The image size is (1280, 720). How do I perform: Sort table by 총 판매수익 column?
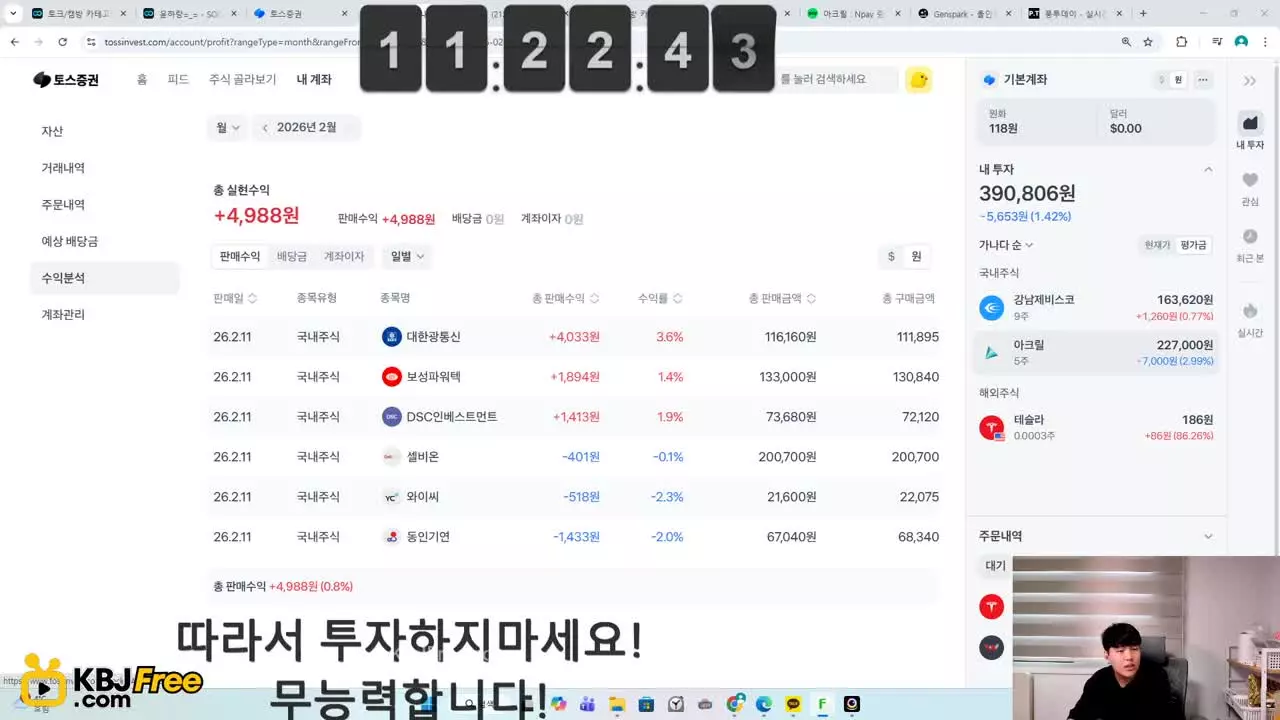[x=566, y=298]
